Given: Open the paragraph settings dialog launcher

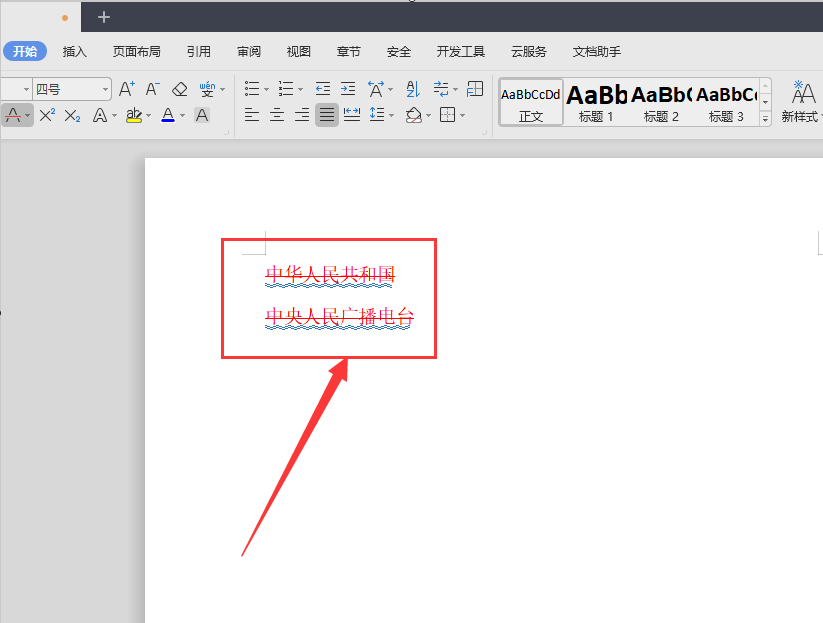Looking at the screenshot, I should tap(484, 133).
